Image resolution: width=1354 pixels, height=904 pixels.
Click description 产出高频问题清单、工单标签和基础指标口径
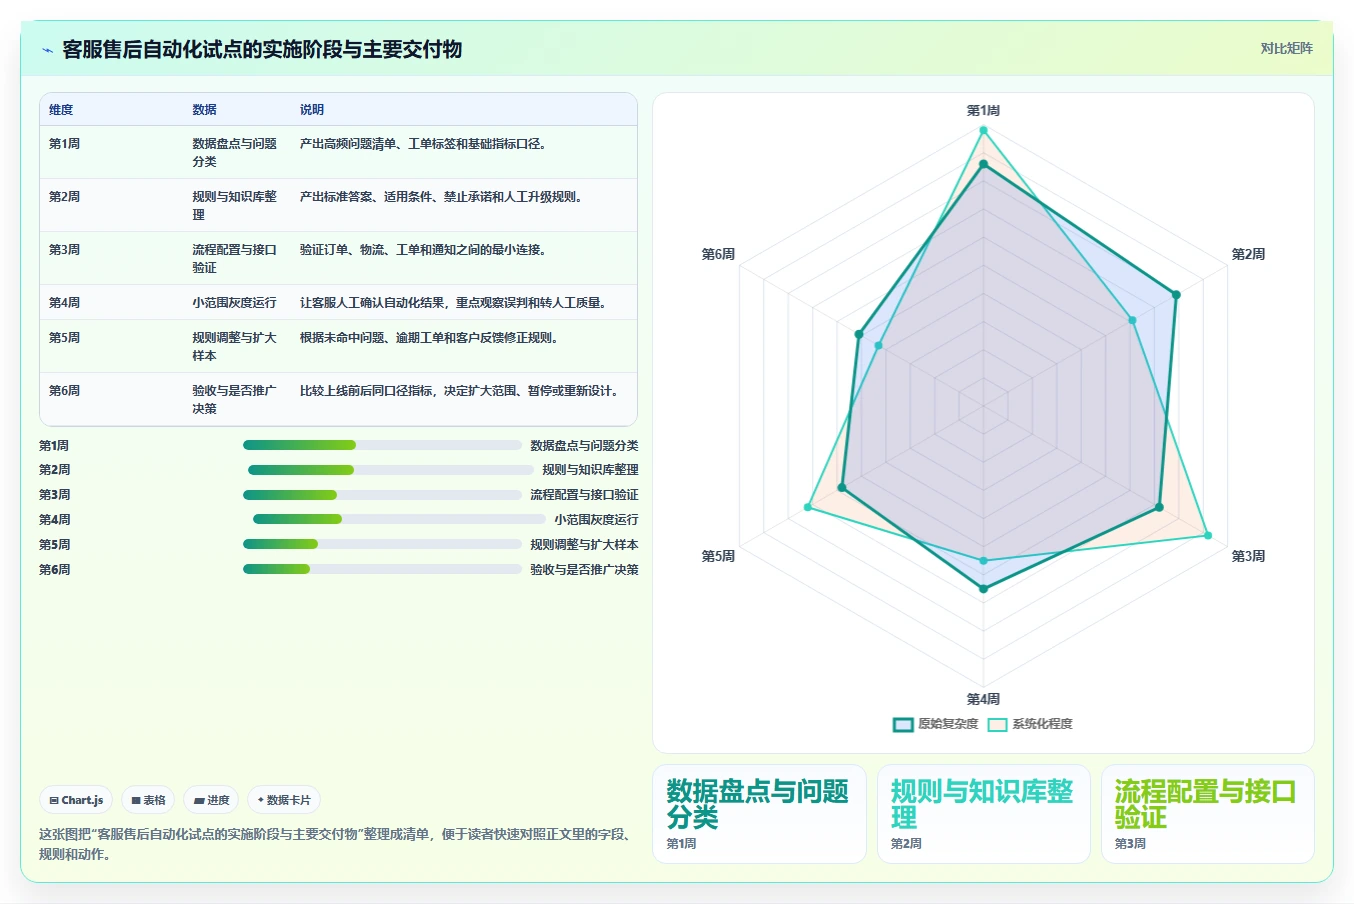point(423,144)
